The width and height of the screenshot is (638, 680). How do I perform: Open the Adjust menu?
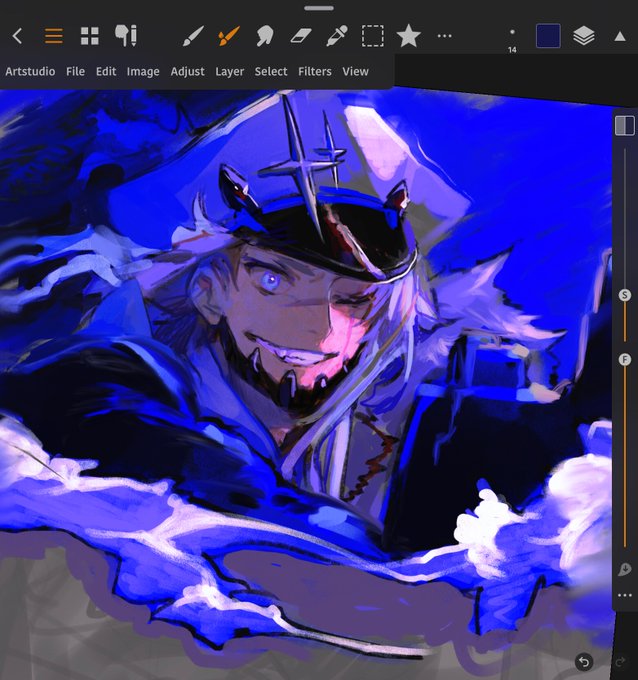tap(187, 71)
